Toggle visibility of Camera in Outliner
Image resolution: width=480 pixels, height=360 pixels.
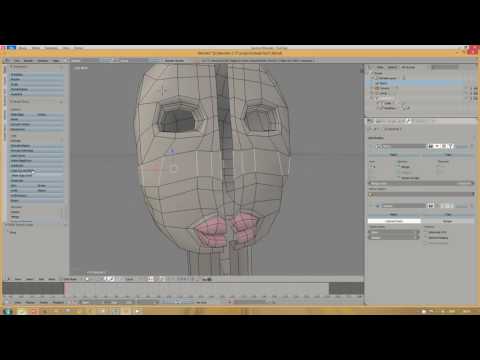point(467,88)
